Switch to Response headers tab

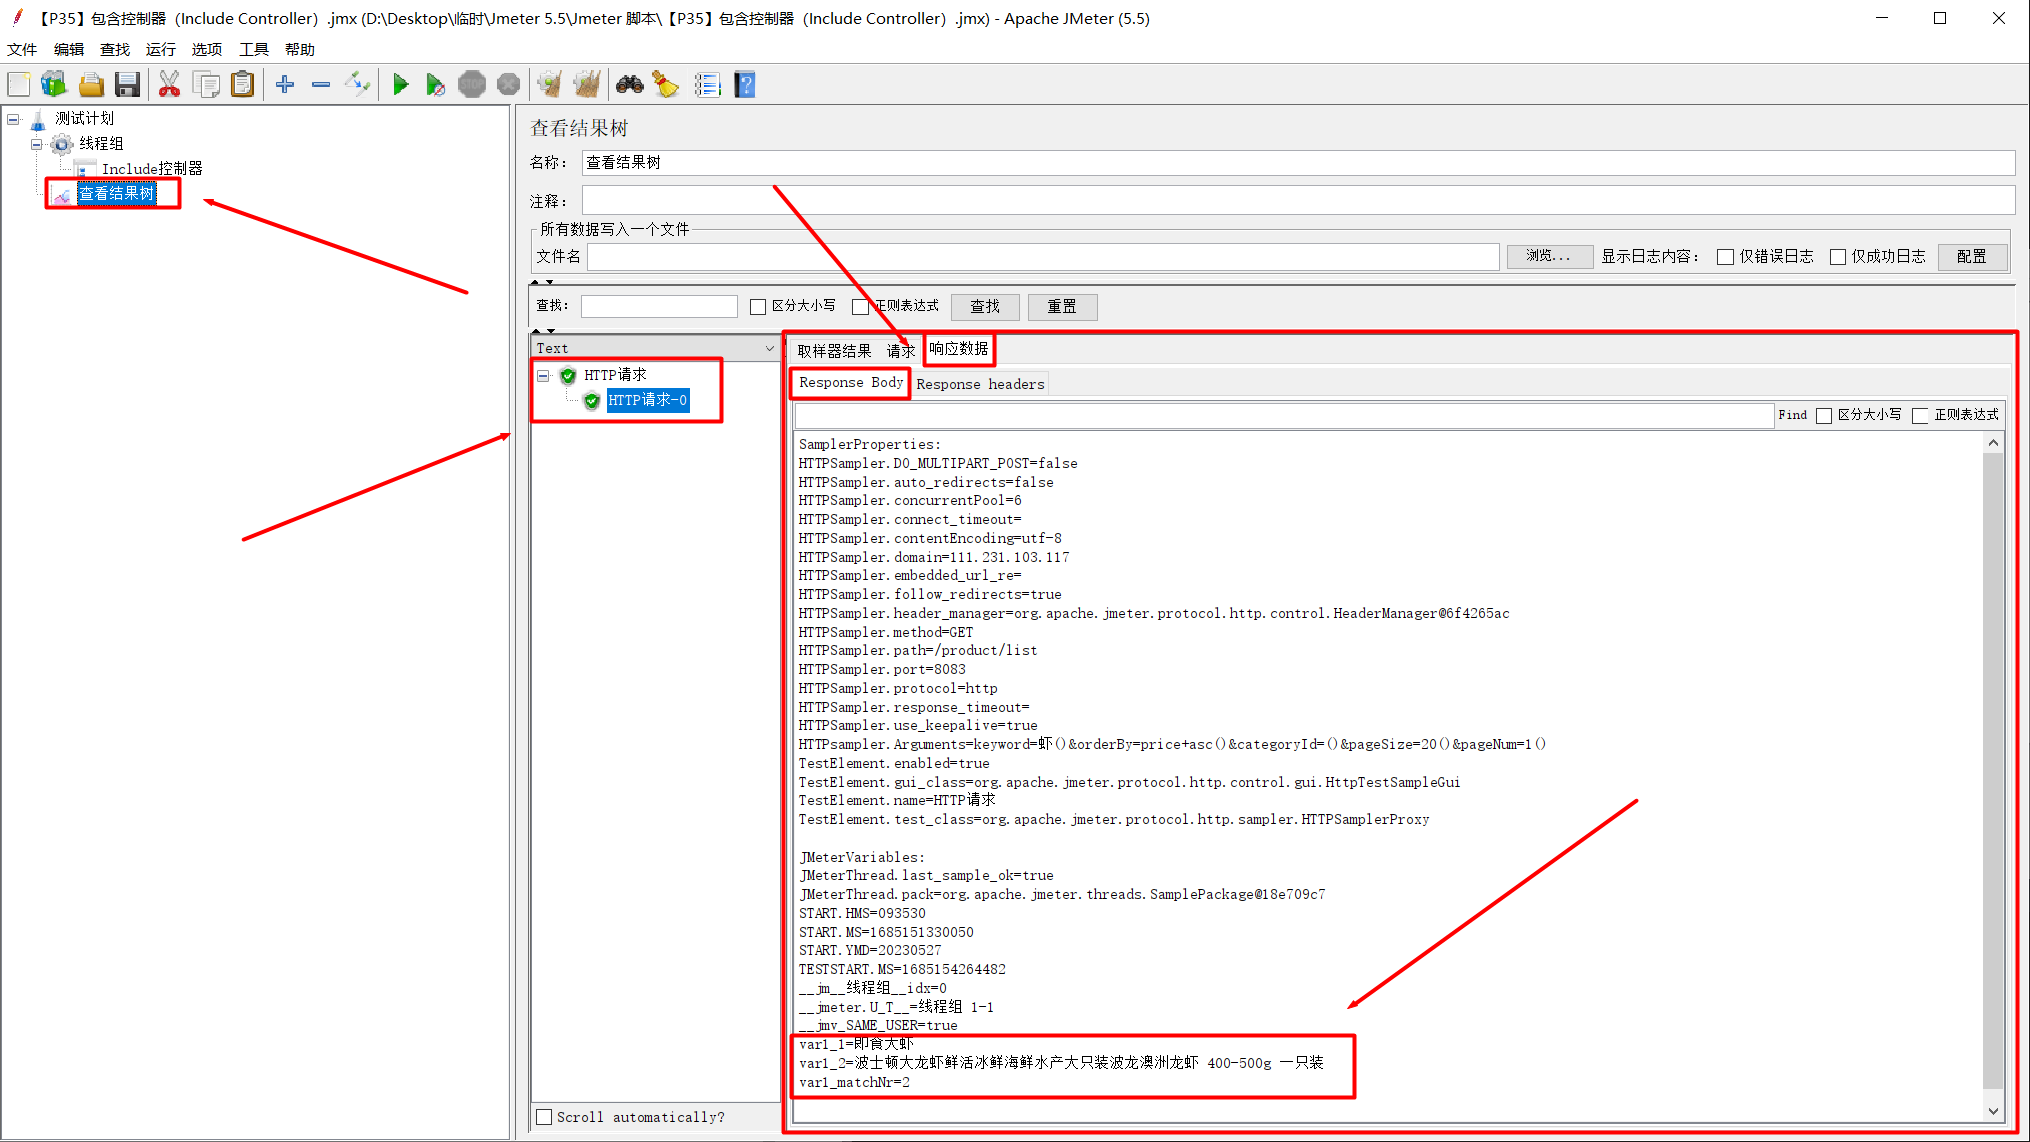pos(979,384)
